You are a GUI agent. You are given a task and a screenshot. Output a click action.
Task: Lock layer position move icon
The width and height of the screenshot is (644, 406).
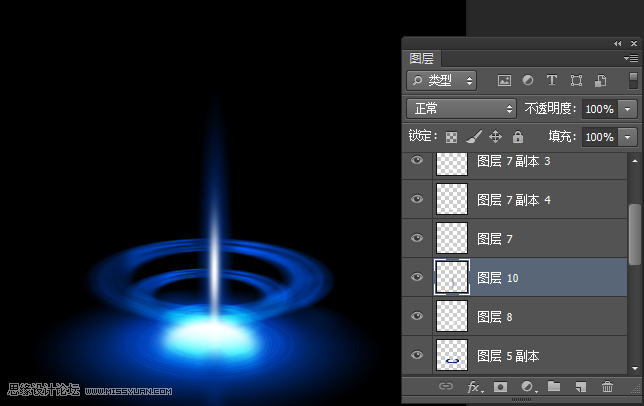pyautogui.click(x=495, y=137)
